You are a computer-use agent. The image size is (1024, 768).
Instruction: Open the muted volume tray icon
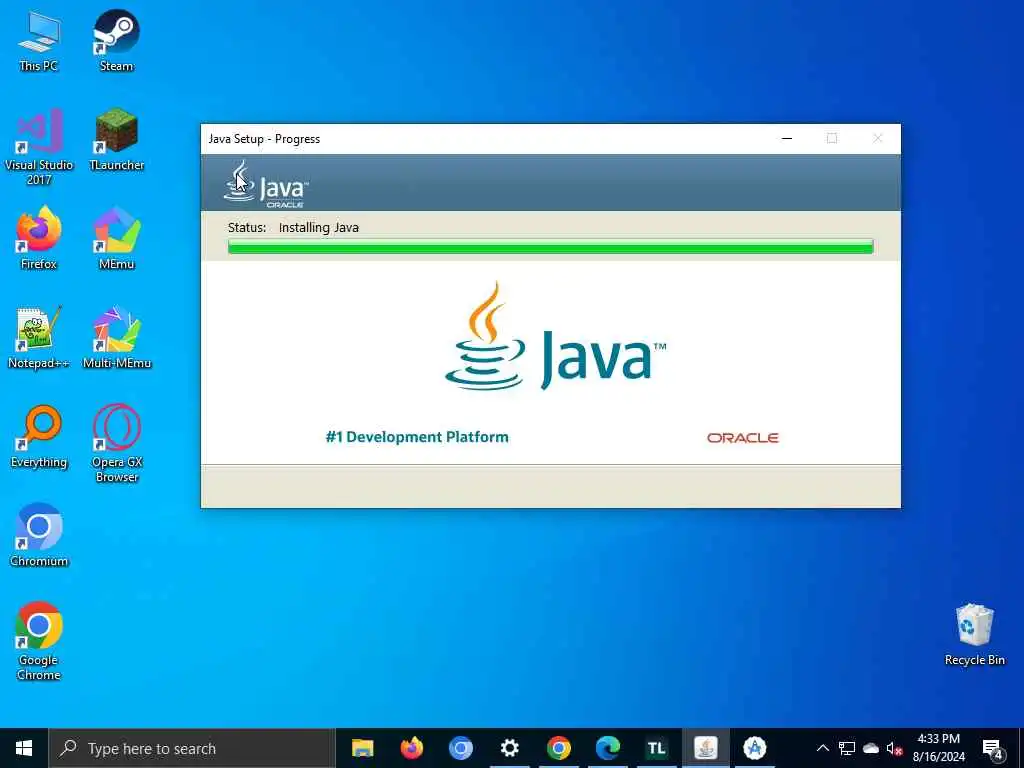(895, 748)
